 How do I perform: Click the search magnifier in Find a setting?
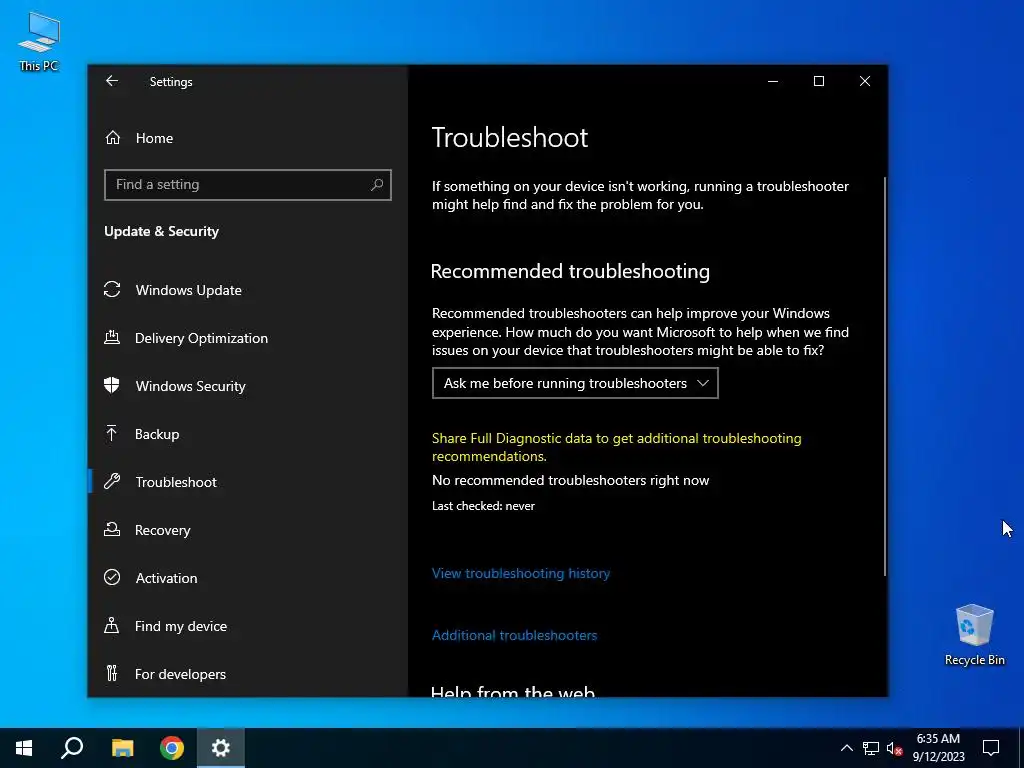pos(377,185)
